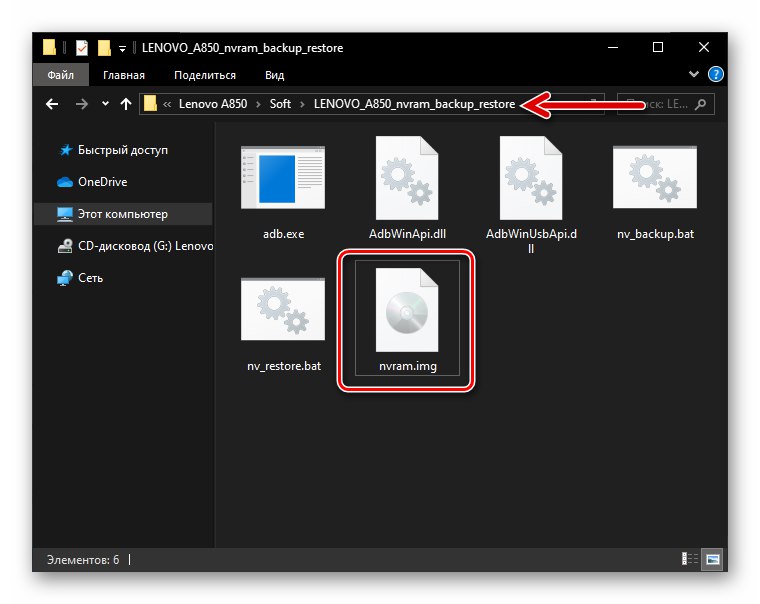760x604 pixels.
Task: Click the new folder icon in title bar toolbar
Action: (x=104, y=48)
